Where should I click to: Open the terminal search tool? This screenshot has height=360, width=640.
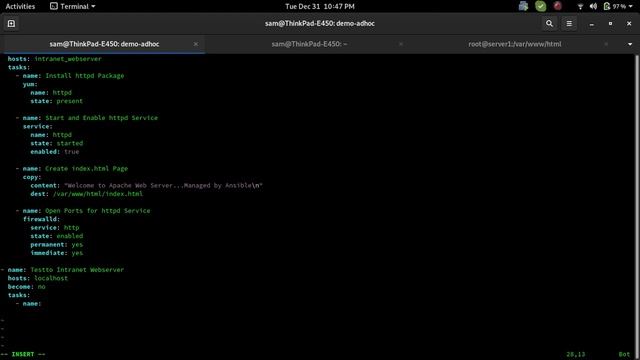pos(549,24)
